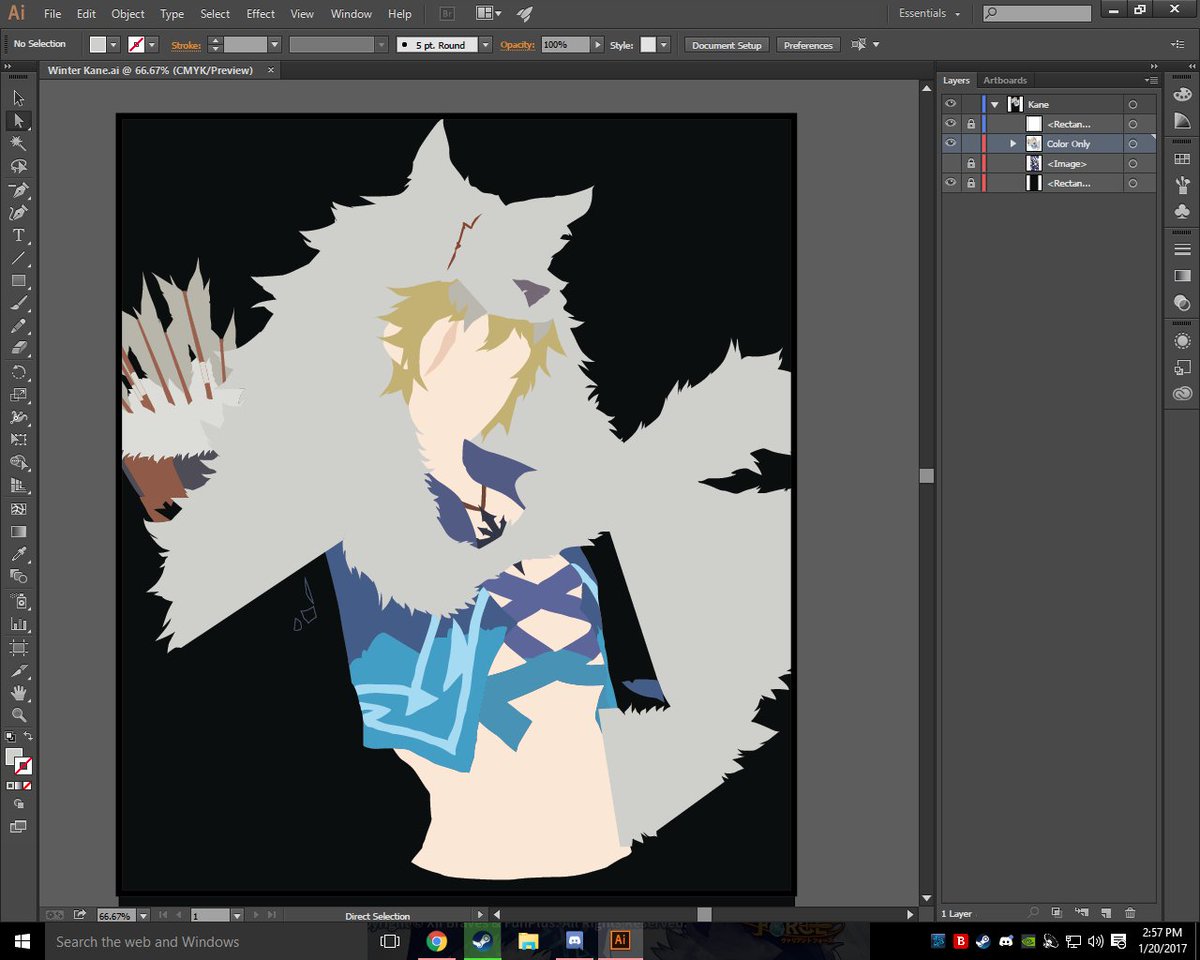Open the Brushes panel icon
1200x960 pixels.
1182,185
